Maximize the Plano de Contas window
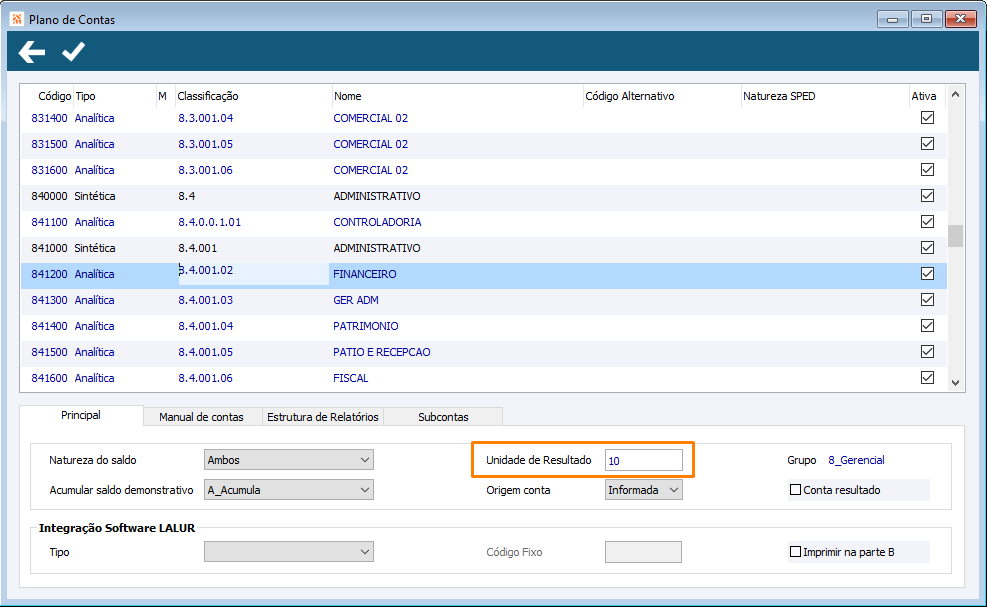987x607 pixels. tap(926, 20)
